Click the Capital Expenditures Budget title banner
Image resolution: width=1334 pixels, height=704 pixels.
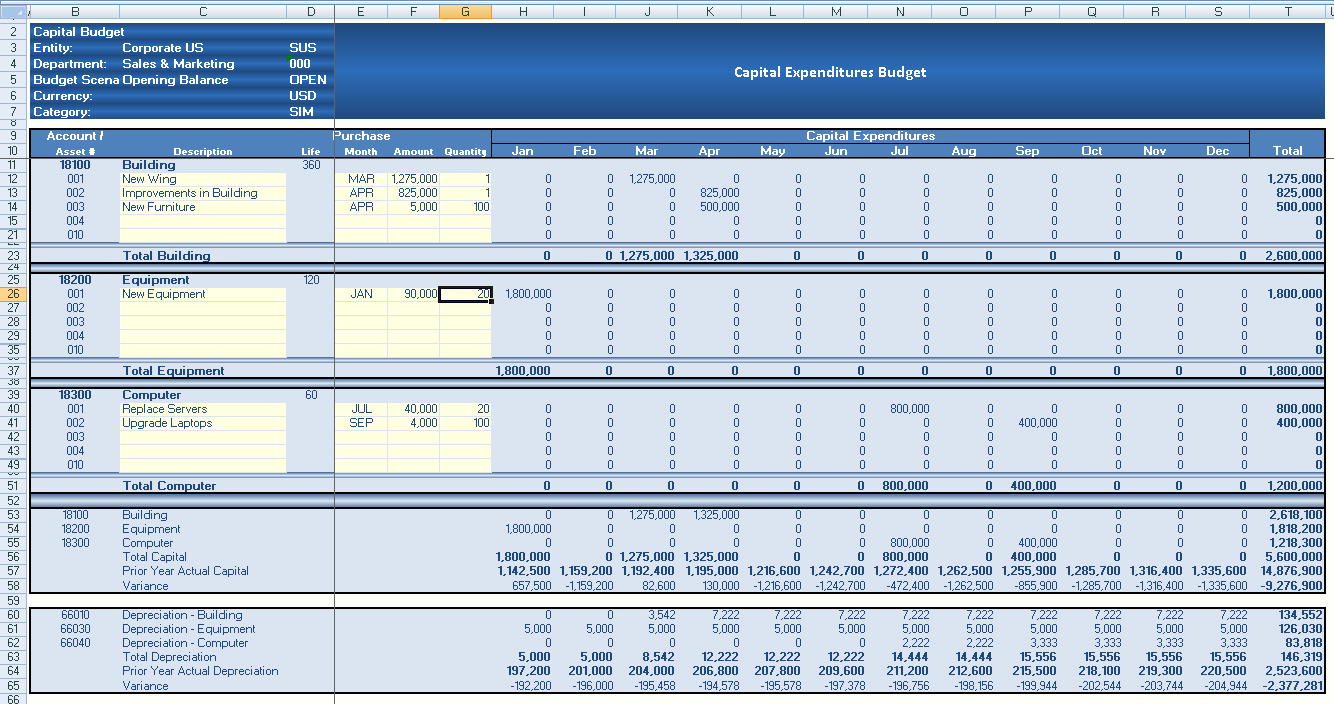point(829,72)
